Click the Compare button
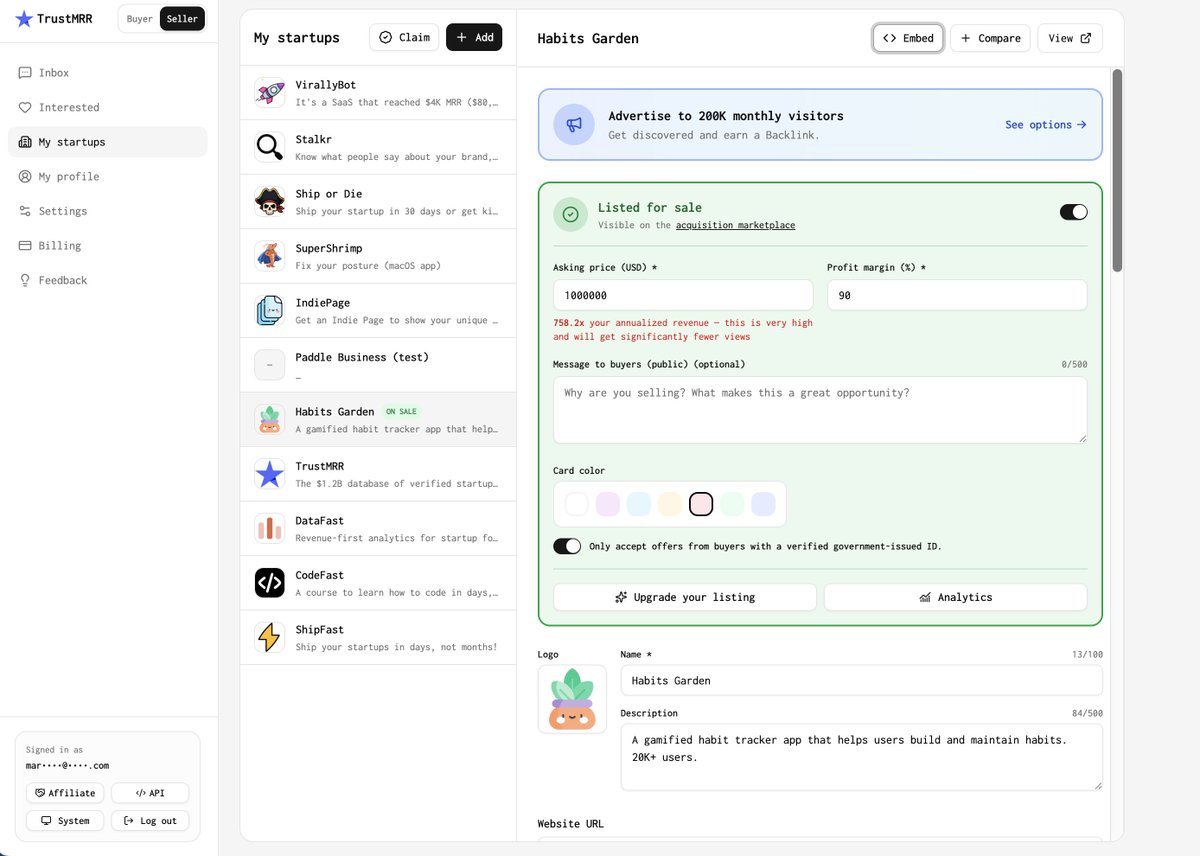Viewport: 1200px width, 856px height. 990,38
